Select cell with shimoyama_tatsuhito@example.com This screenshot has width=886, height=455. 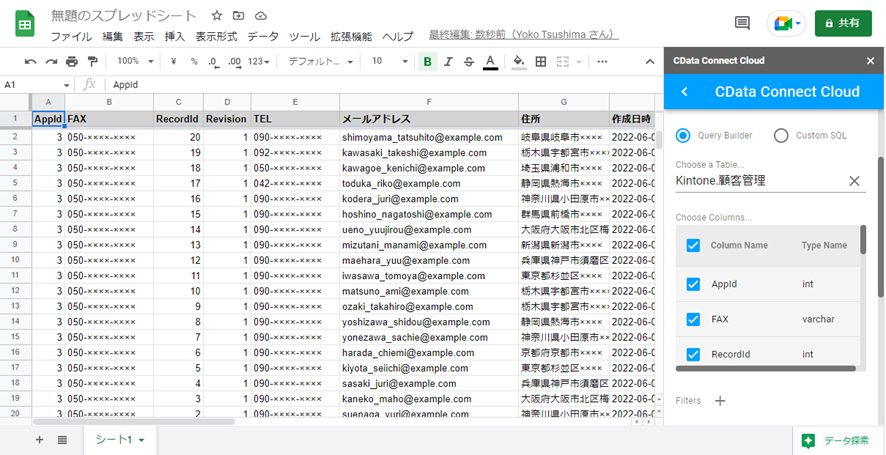[x=429, y=137]
